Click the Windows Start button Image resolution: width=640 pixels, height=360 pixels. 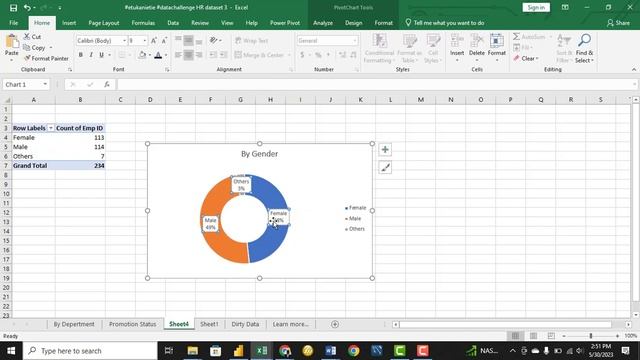(11, 351)
